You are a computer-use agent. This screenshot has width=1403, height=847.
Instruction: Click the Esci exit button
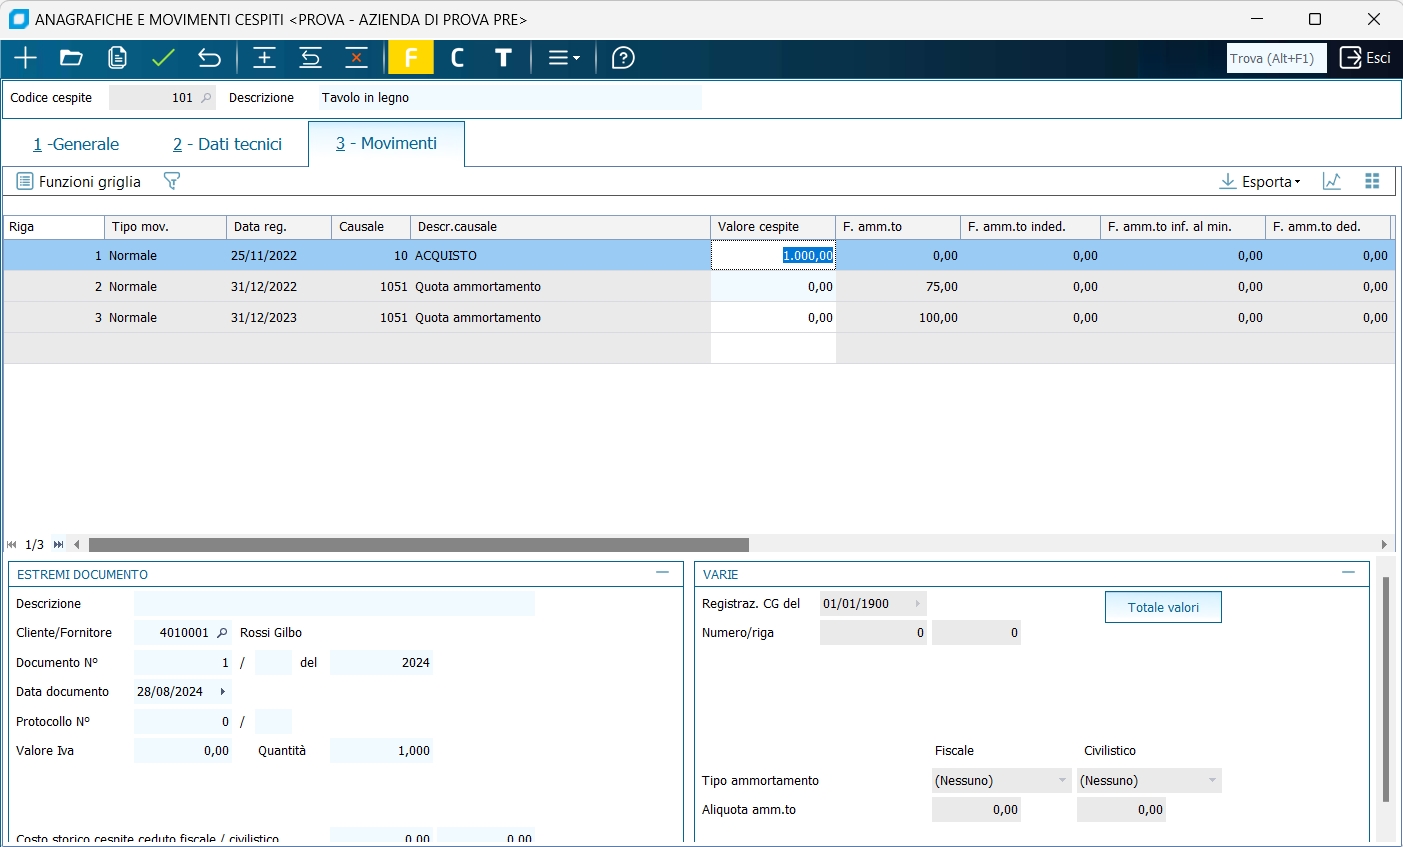[1365, 58]
